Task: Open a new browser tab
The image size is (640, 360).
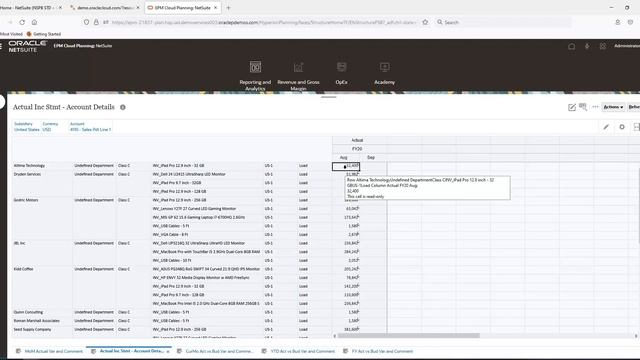Action: pos(228,7)
